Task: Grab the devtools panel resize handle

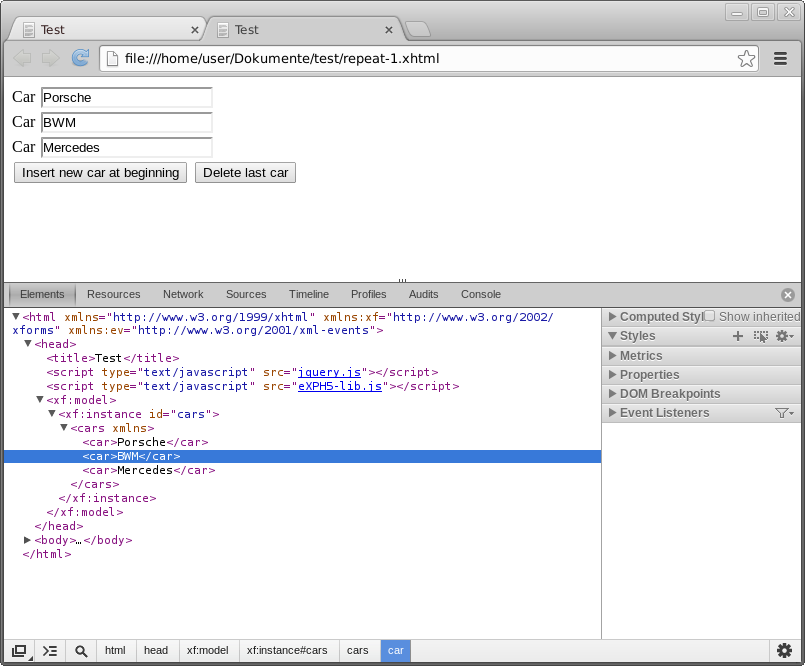Action: 402,281
